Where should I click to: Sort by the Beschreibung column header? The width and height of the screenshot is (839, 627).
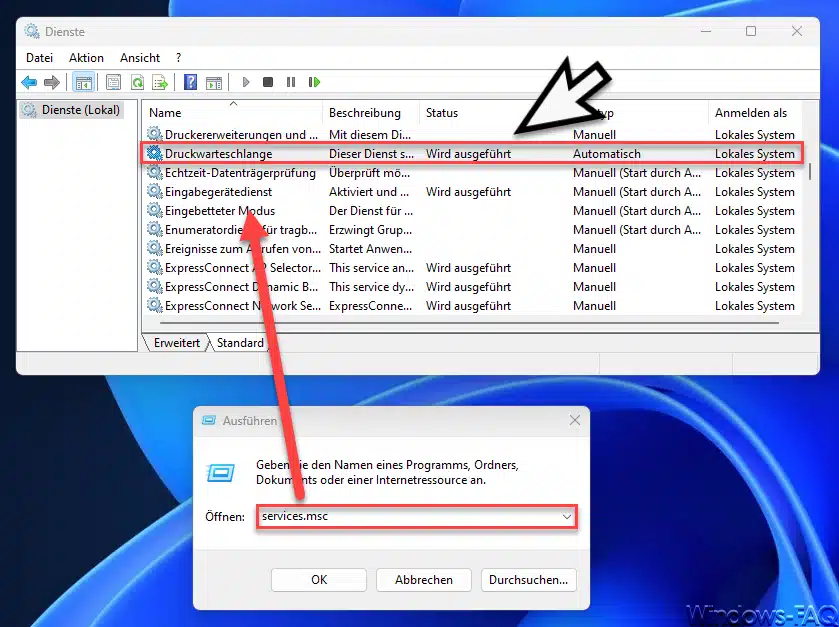point(371,113)
